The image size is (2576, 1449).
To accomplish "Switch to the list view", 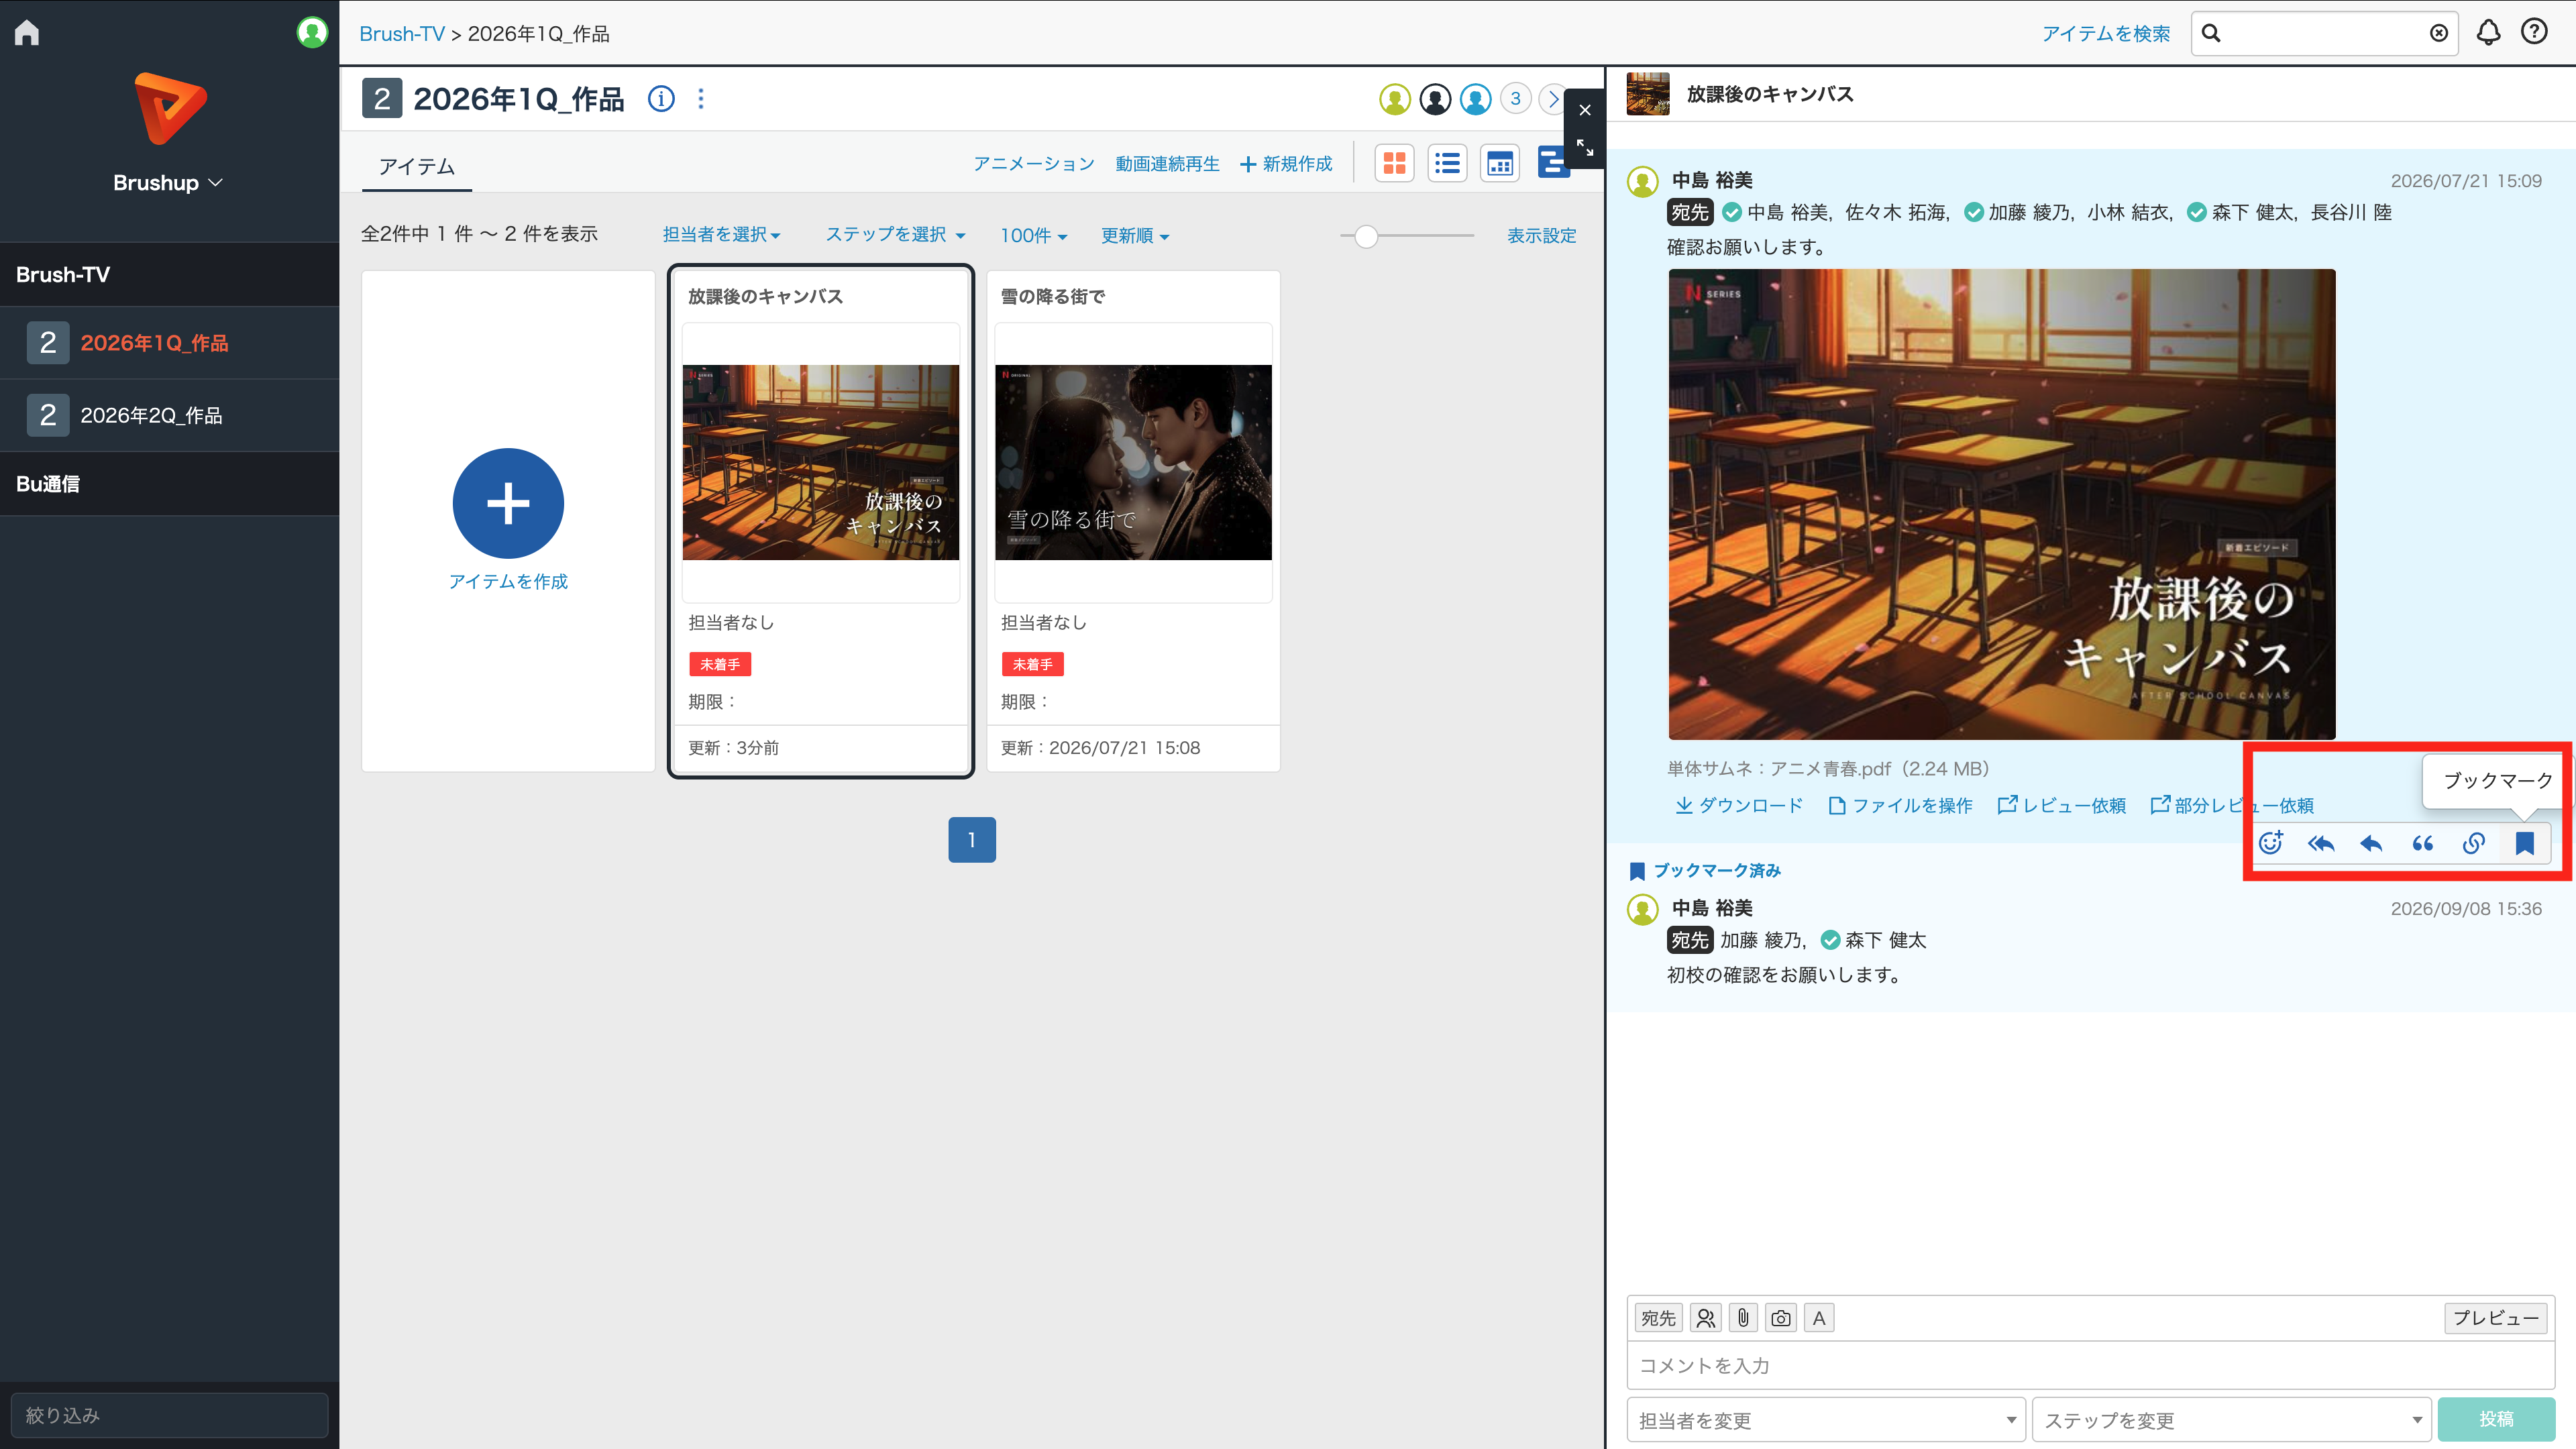I will point(1447,163).
